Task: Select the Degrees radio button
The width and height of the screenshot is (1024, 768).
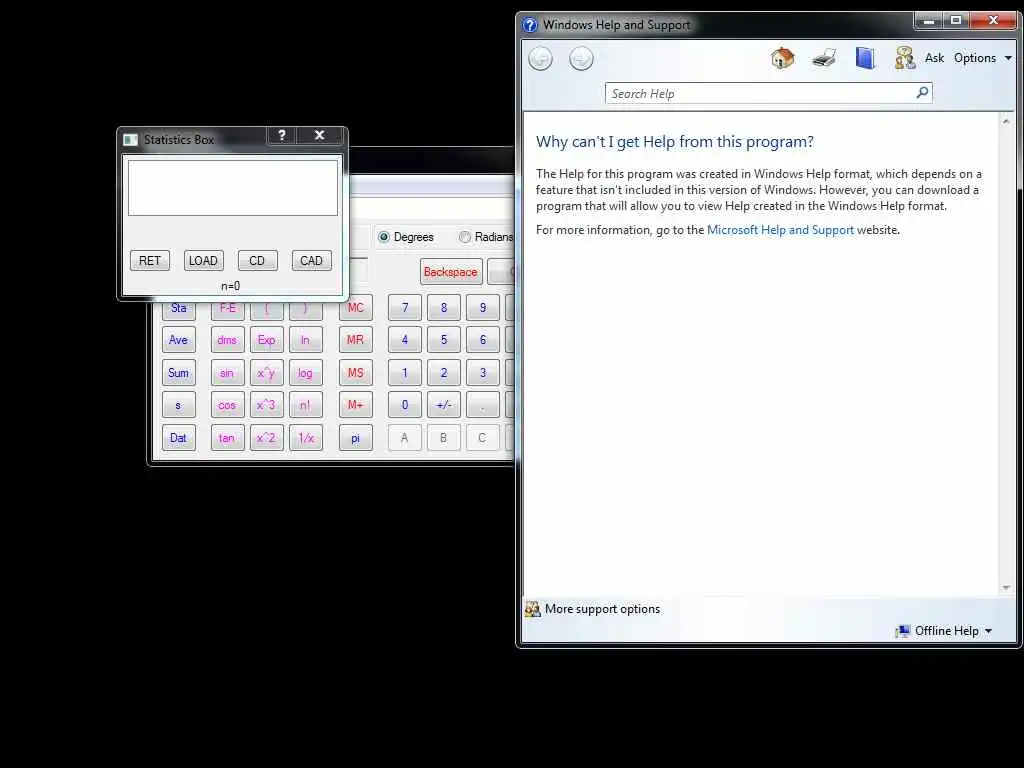Action: click(384, 237)
